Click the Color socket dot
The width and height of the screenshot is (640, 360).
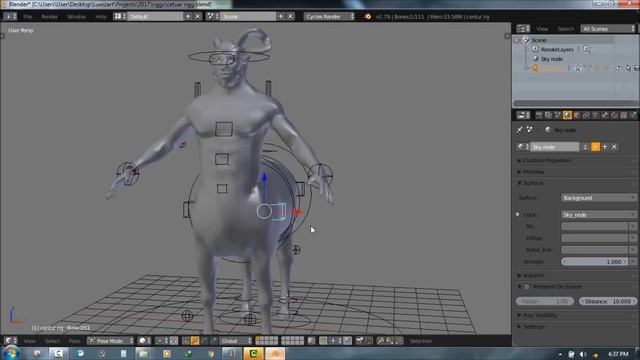coord(518,214)
